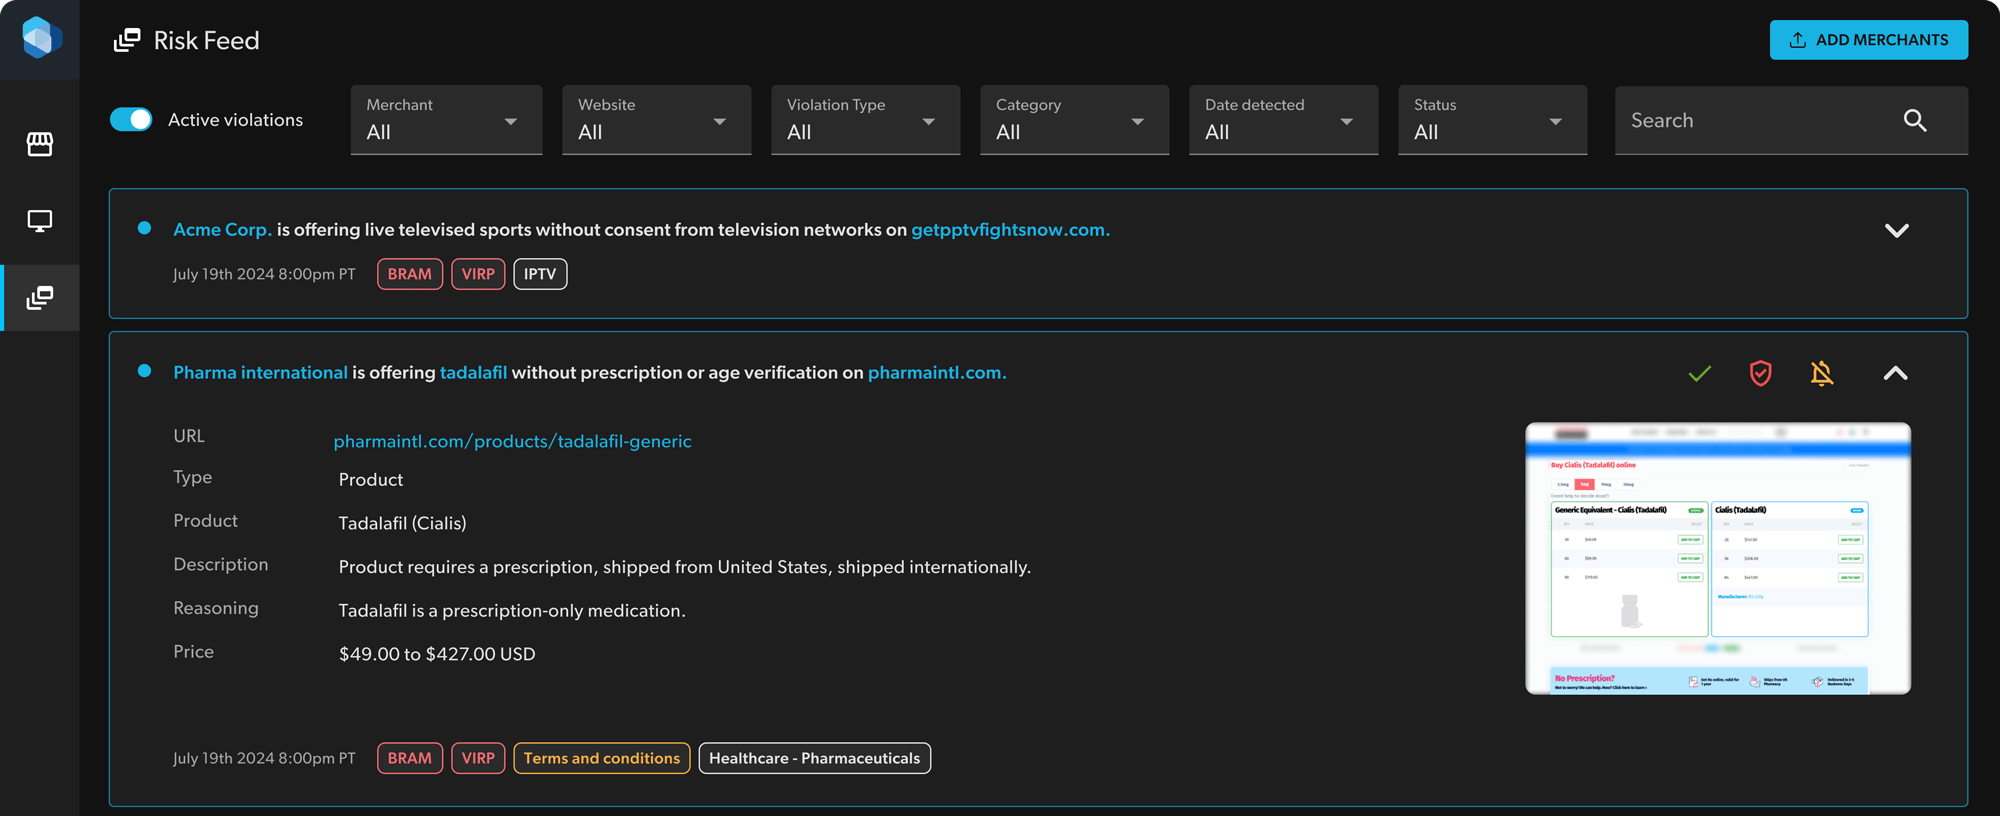
Task: Collapse the Pharma international violation details
Action: [1895, 373]
